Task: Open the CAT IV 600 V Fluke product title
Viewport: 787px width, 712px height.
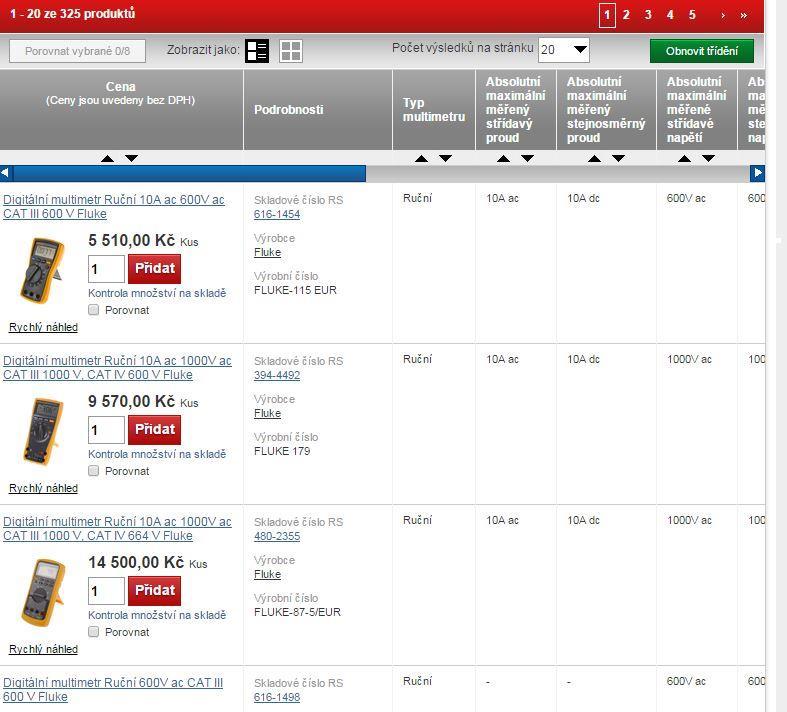Action: (117, 368)
